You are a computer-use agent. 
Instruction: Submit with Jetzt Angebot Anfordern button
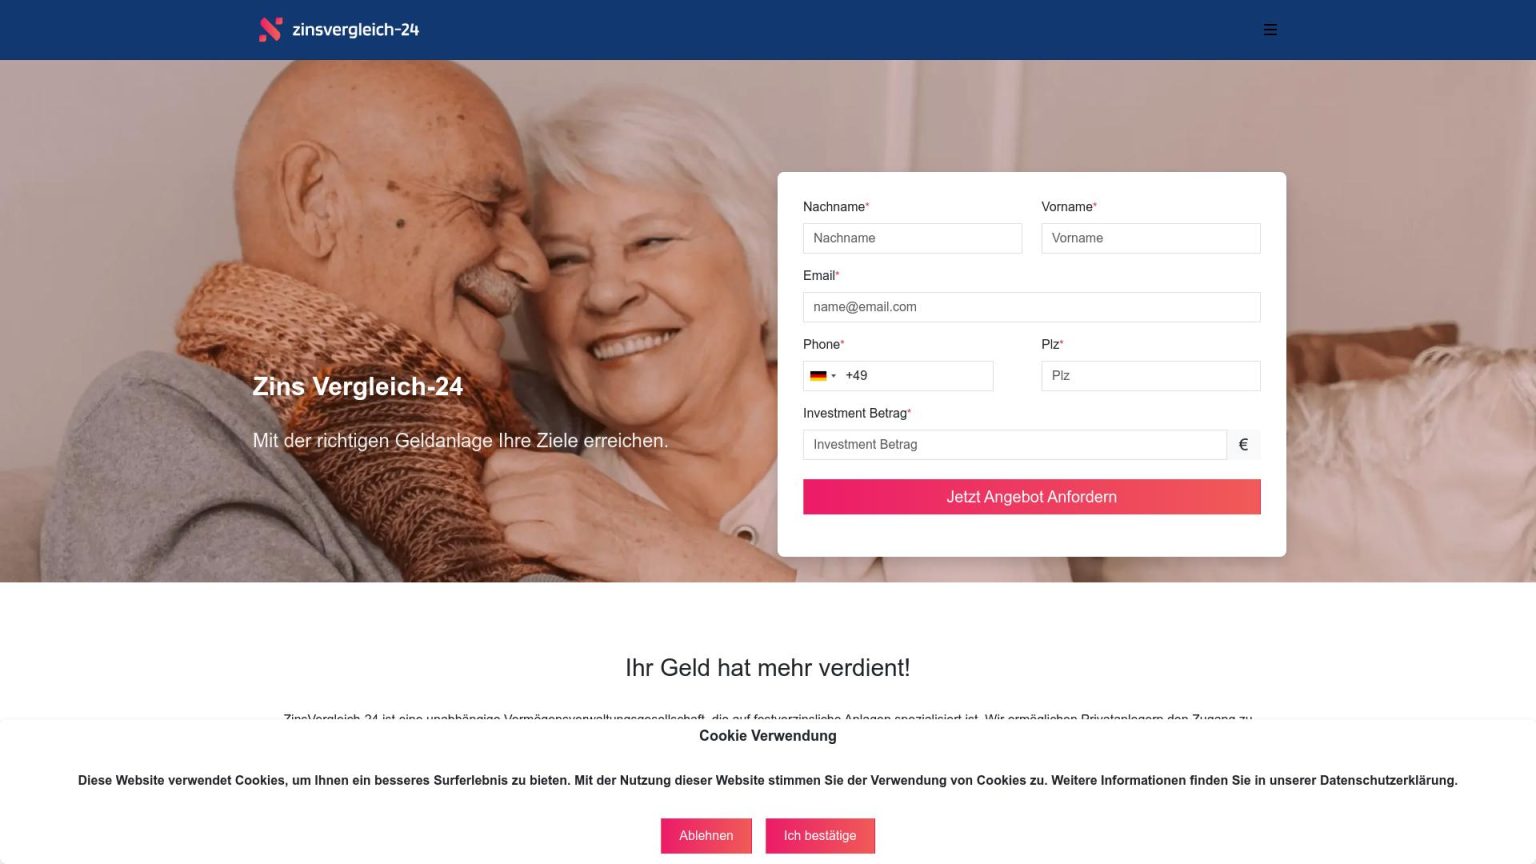click(1031, 497)
